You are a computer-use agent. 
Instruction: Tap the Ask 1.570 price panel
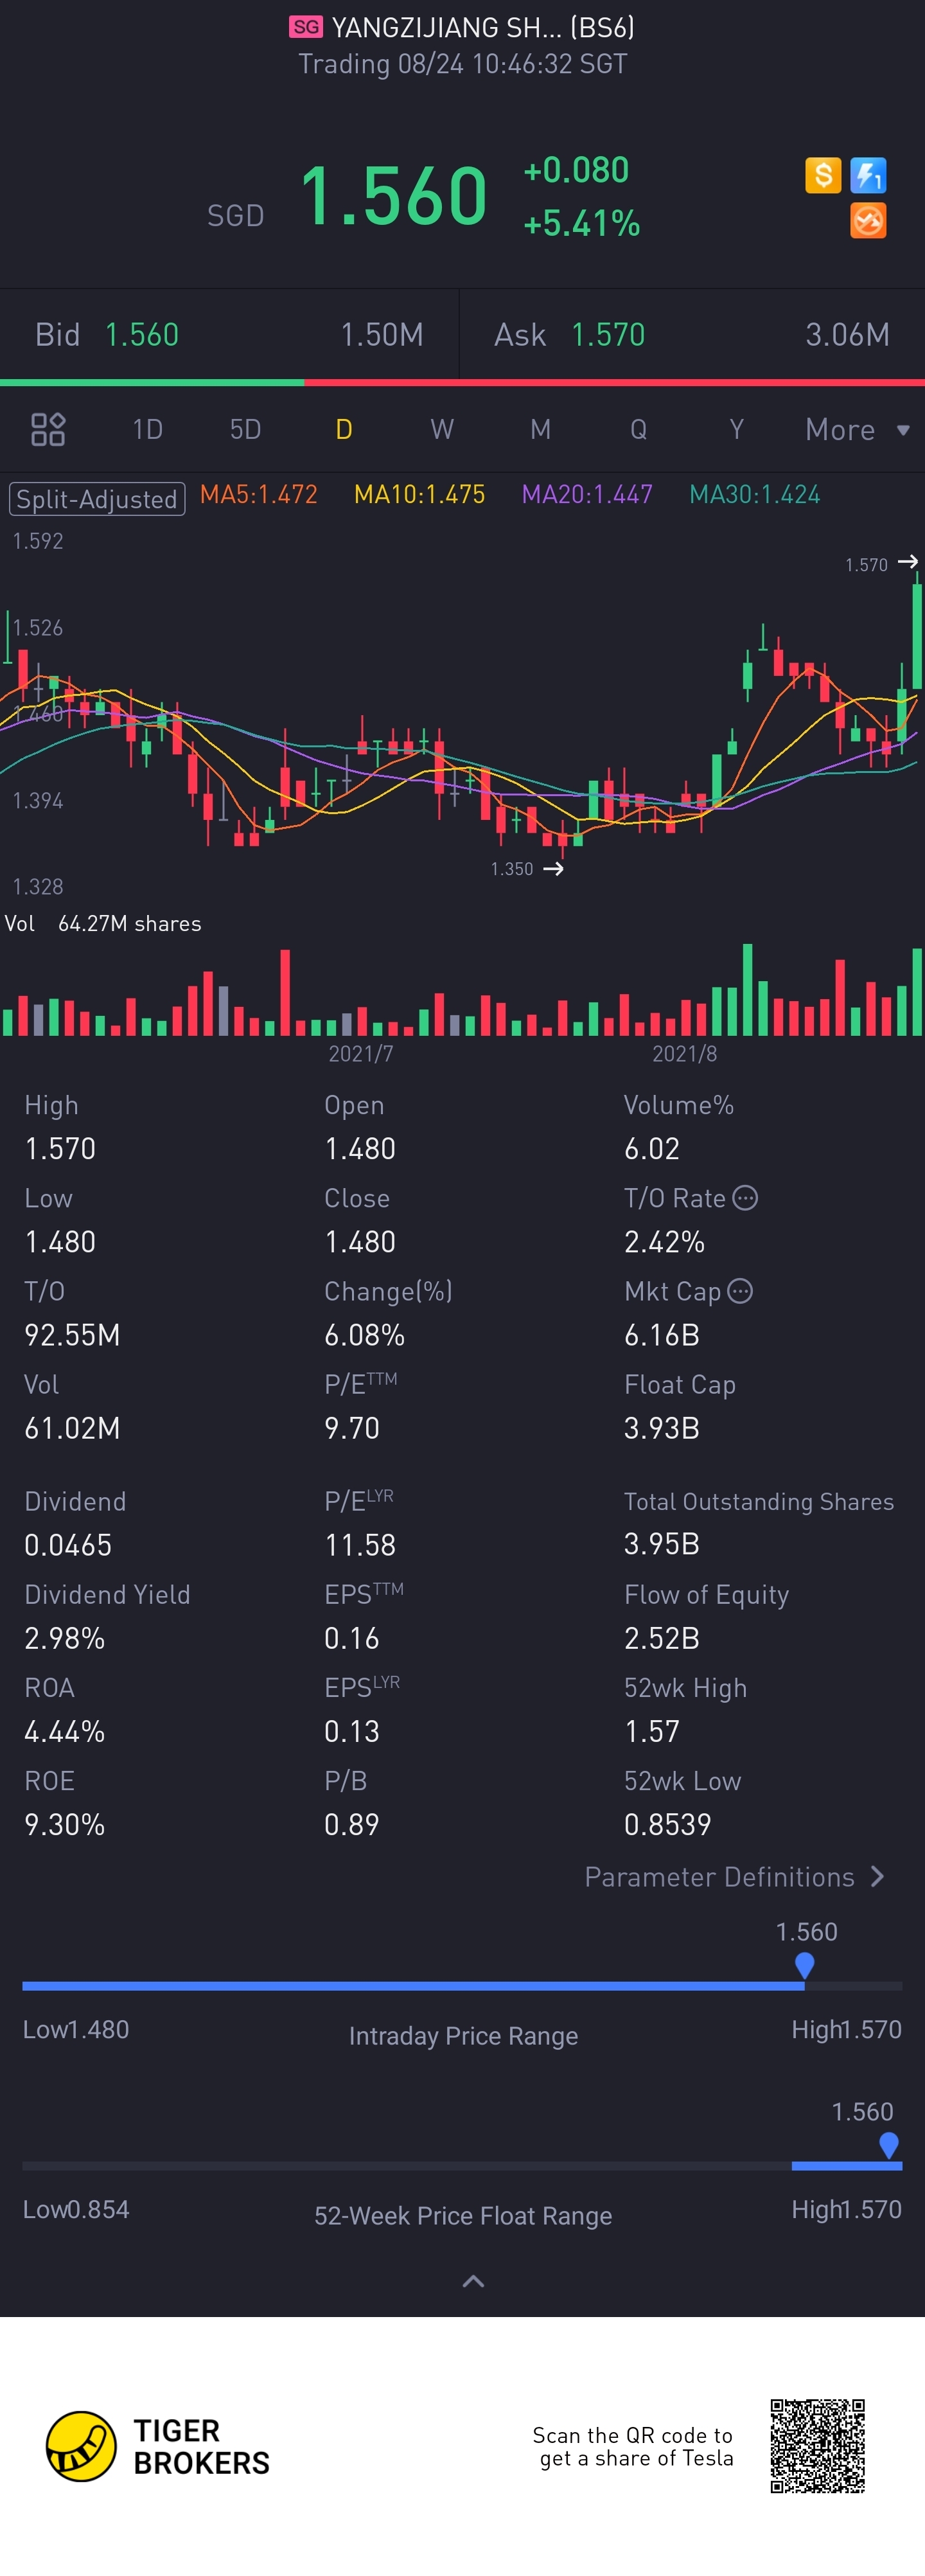(x=692, y=334)
